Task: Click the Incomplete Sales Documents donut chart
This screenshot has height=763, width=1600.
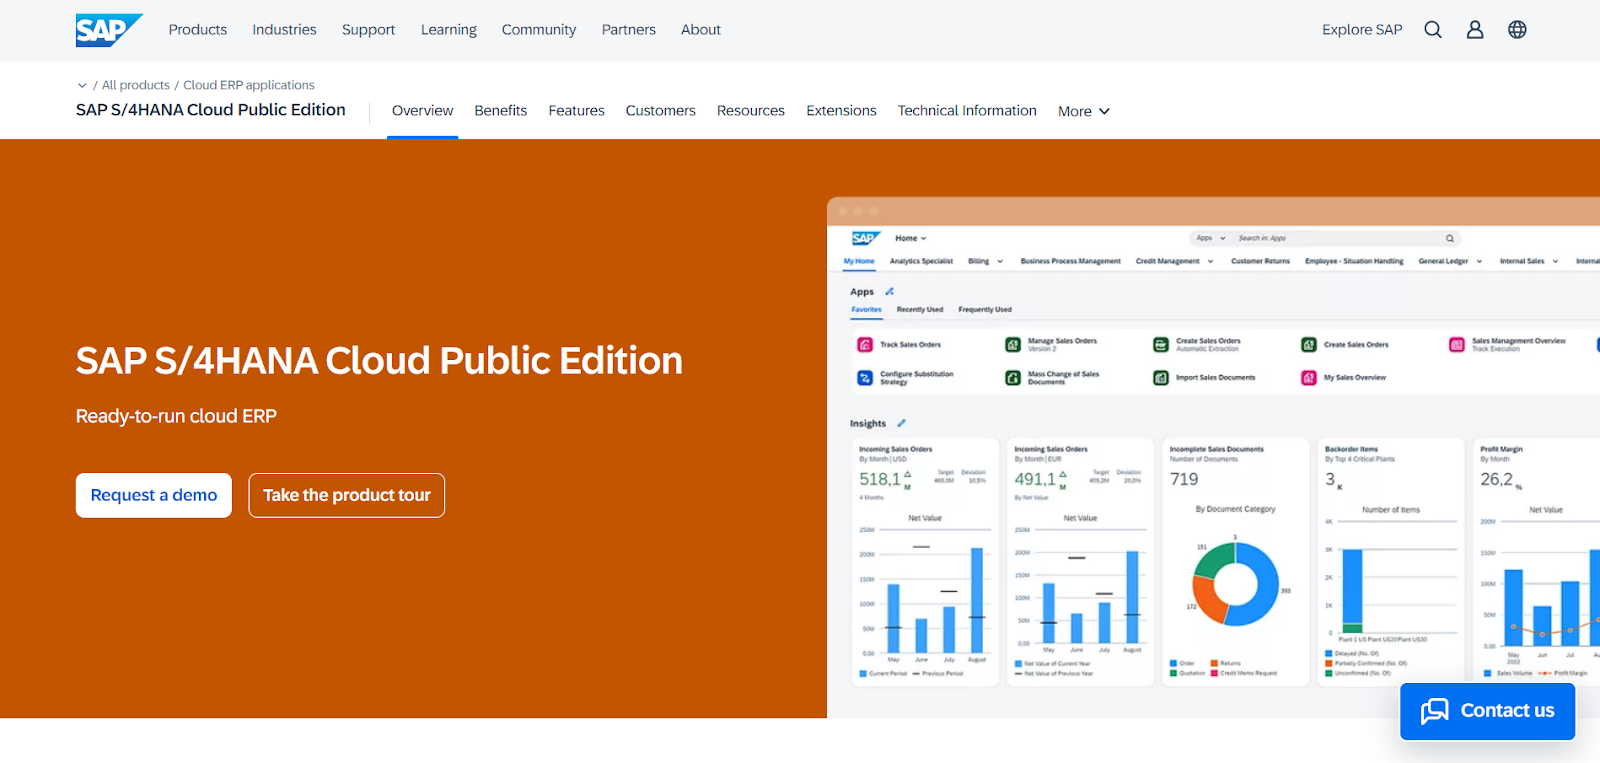Action: click(x=1236, y=584)
